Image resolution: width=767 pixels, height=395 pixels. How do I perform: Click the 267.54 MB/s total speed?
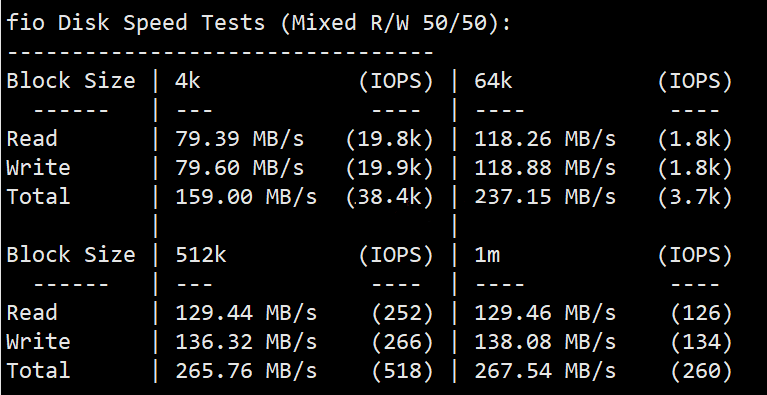[545, 371]
